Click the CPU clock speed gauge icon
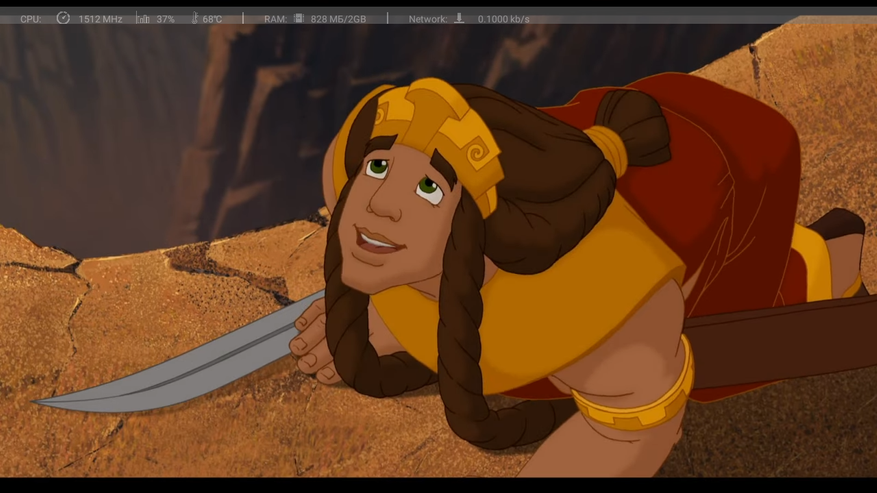The image size is (877, 493). [x=63, y=18]
